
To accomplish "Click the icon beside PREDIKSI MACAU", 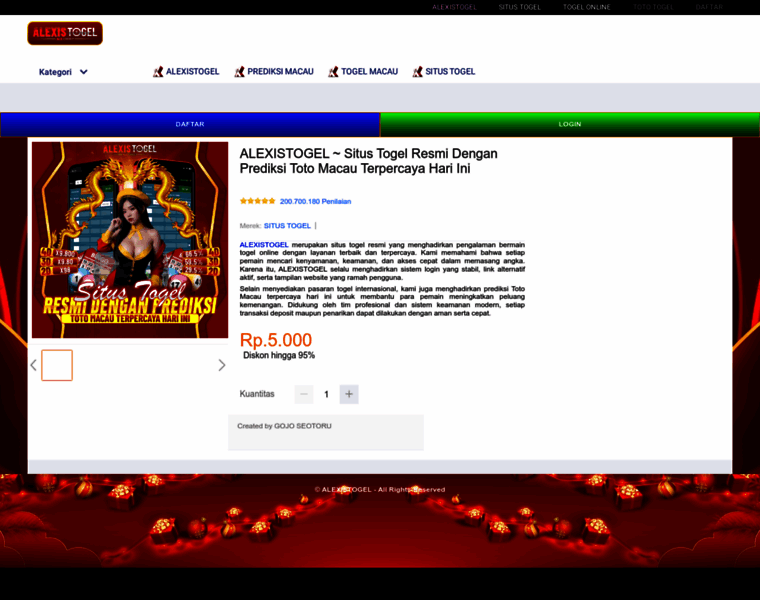I will [x=239, y=72].
